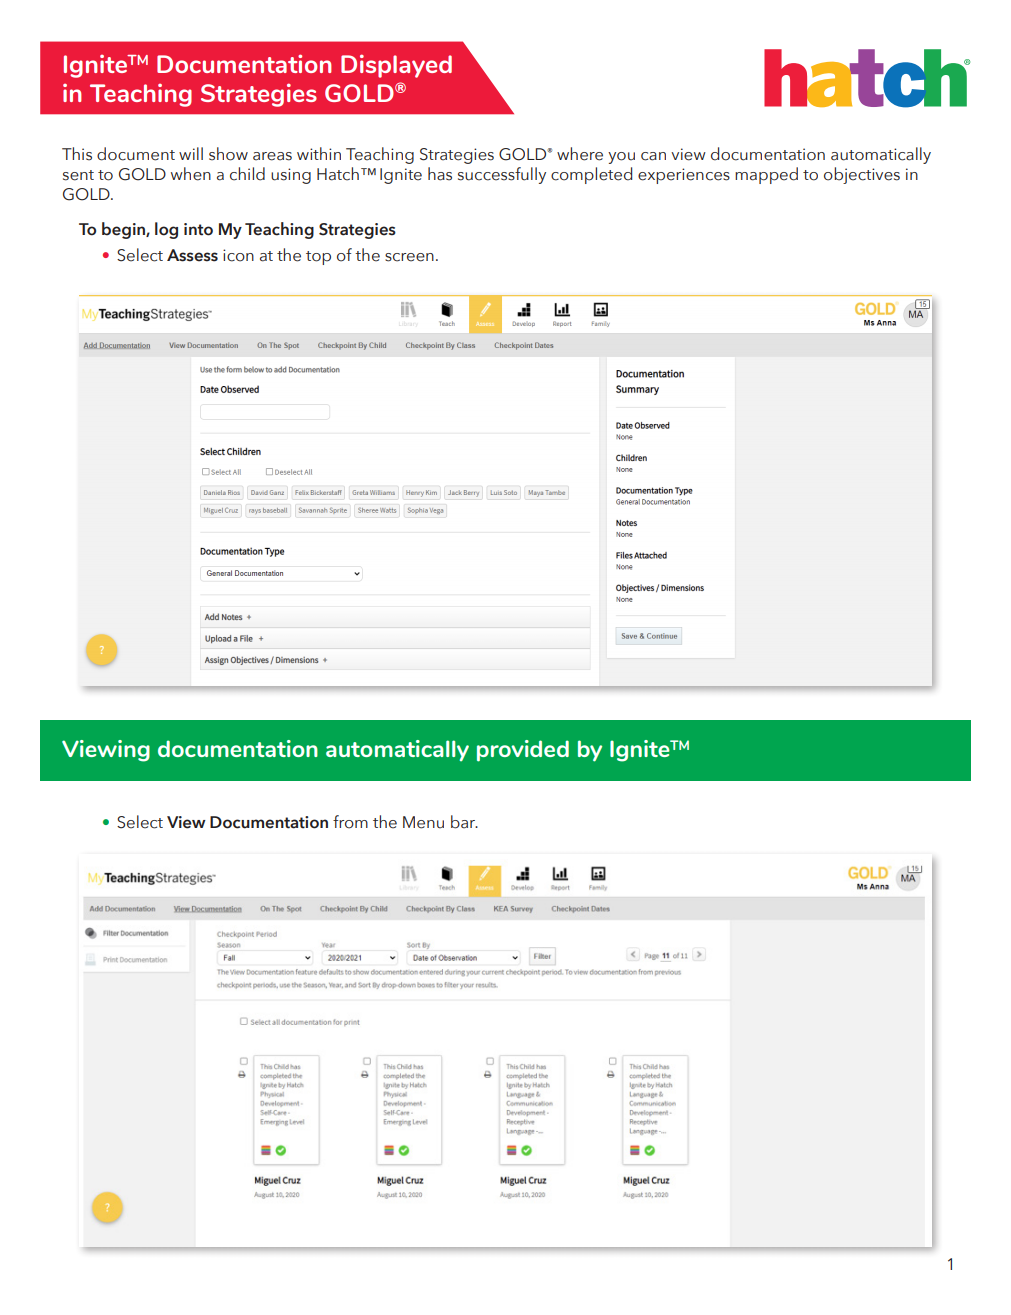Open the Family icon on View Documentation page
The height and width of the screenshot is (1315, 1011).
598,878
